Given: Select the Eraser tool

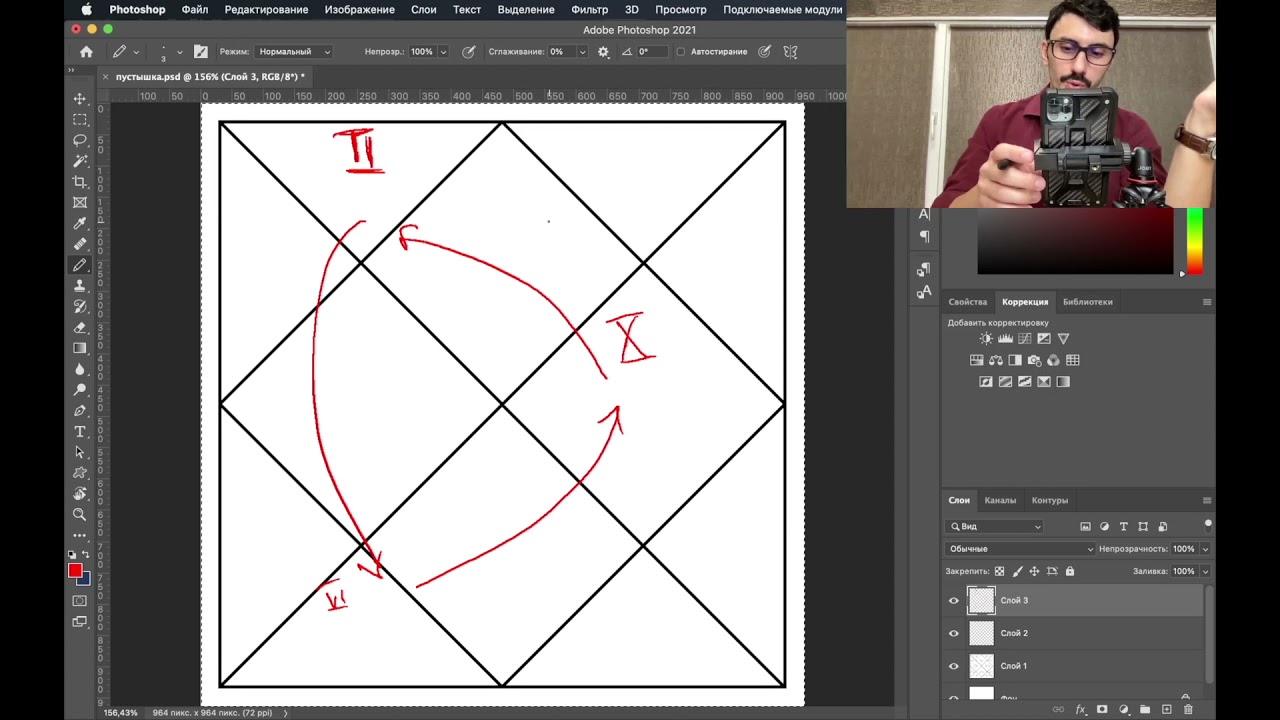Looking at the screenshot, I should tap(80, 327).
